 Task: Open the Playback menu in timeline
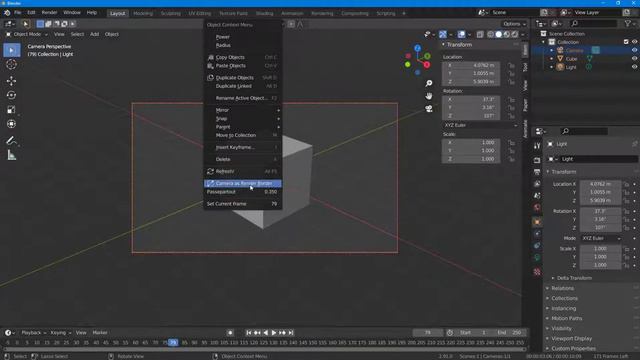(33, 333)
